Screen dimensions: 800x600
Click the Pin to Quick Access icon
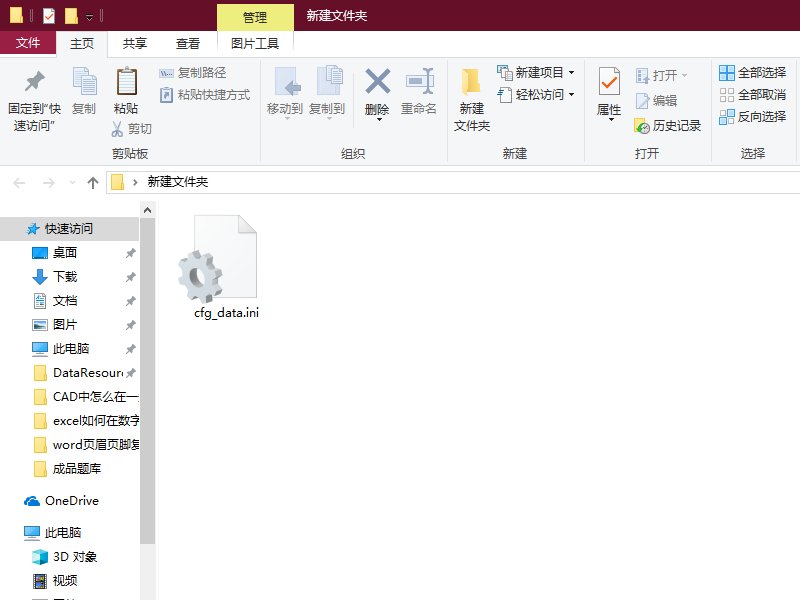33,95
